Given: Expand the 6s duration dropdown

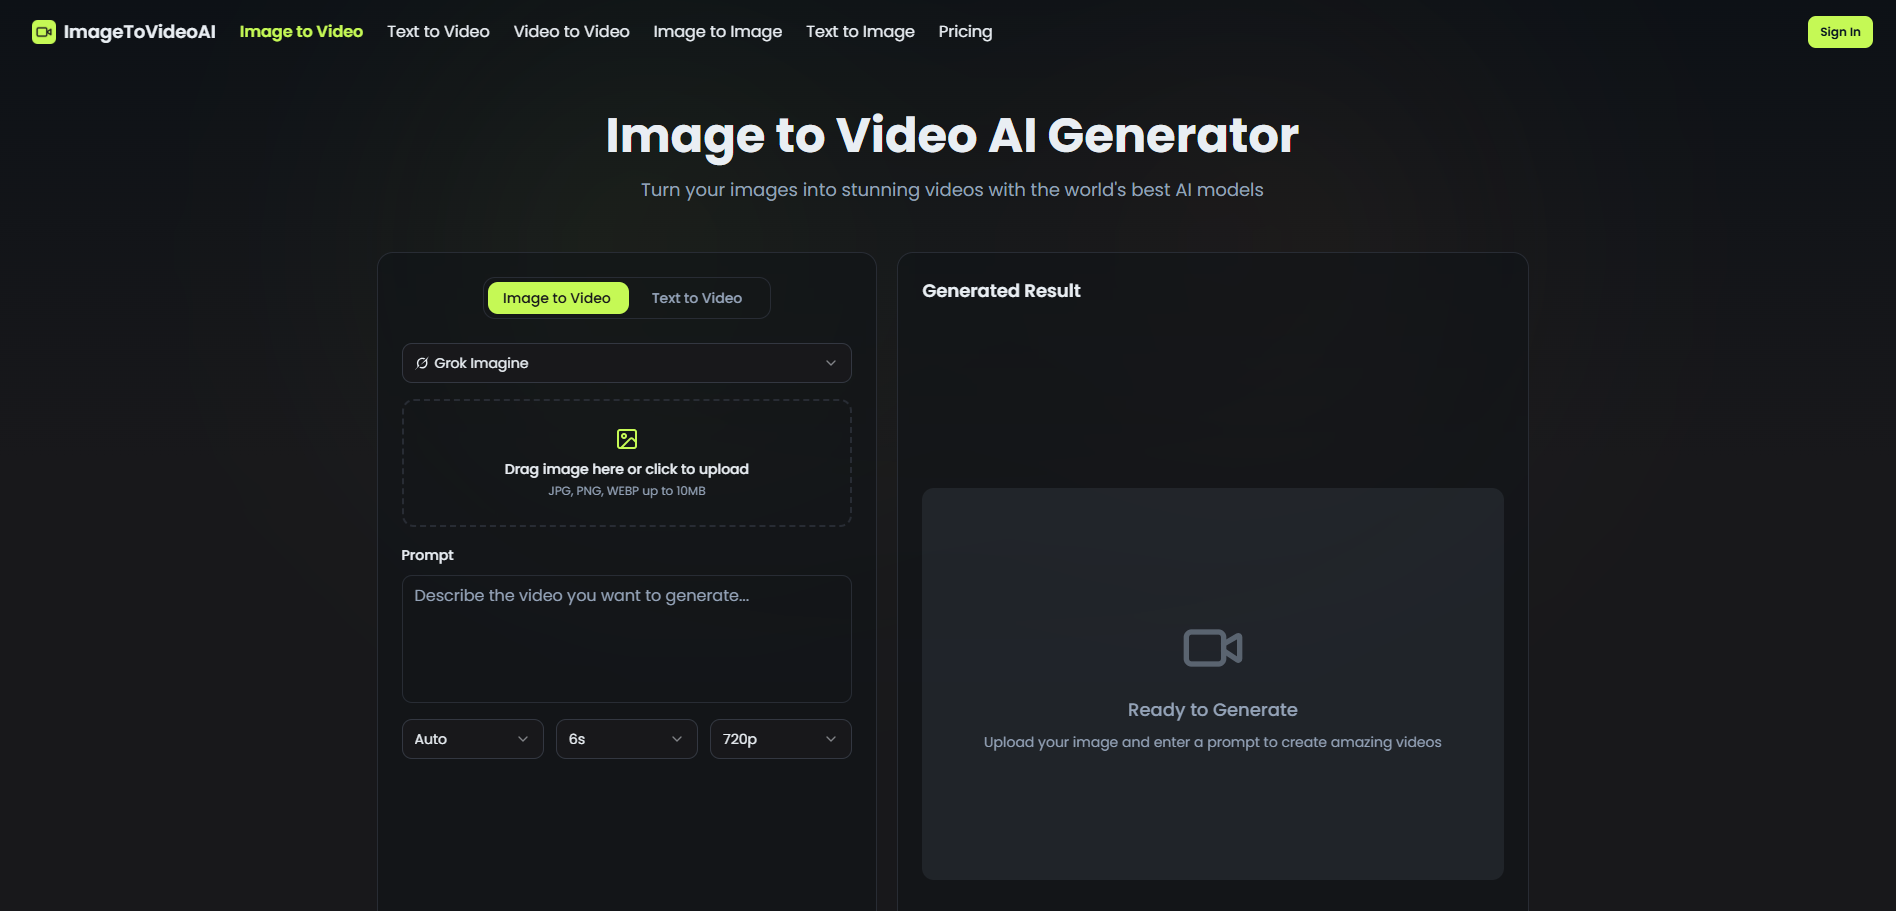Looking at the screenshot, I should click(626, 738).
